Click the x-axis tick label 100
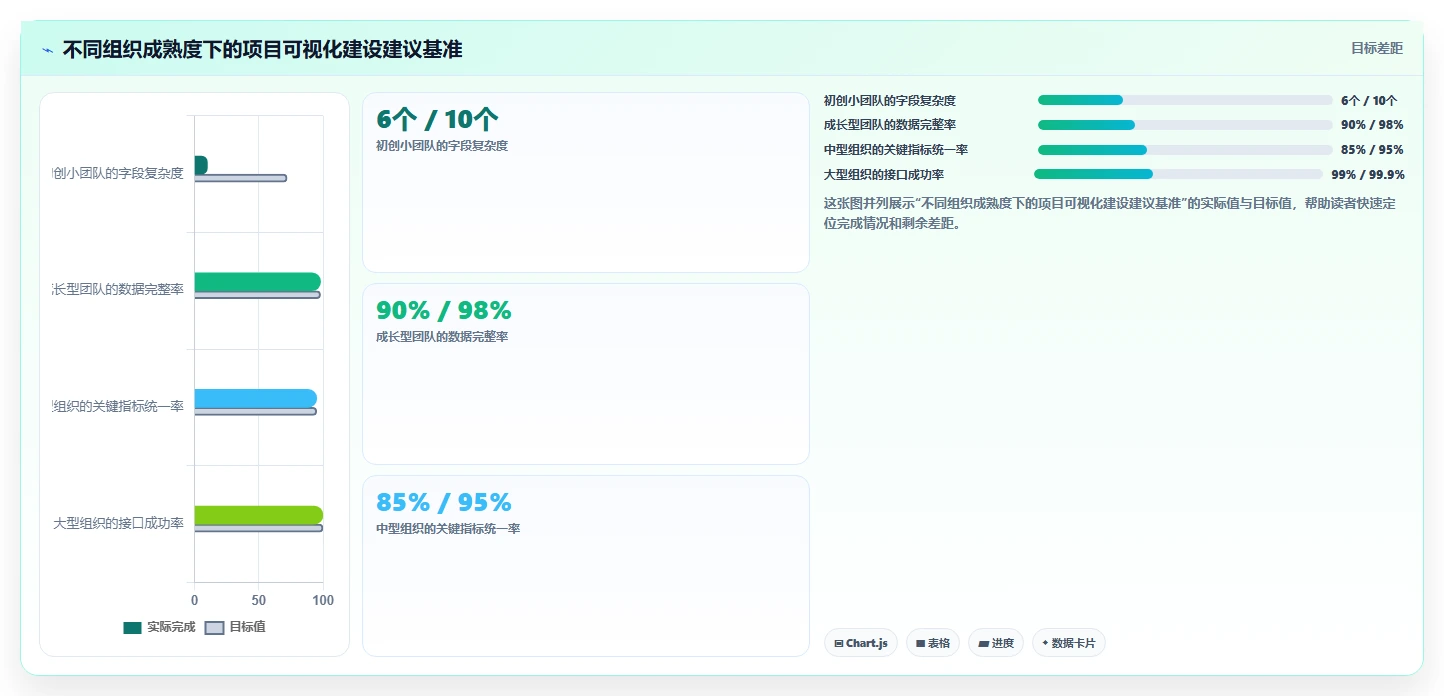 coord(322,600)
